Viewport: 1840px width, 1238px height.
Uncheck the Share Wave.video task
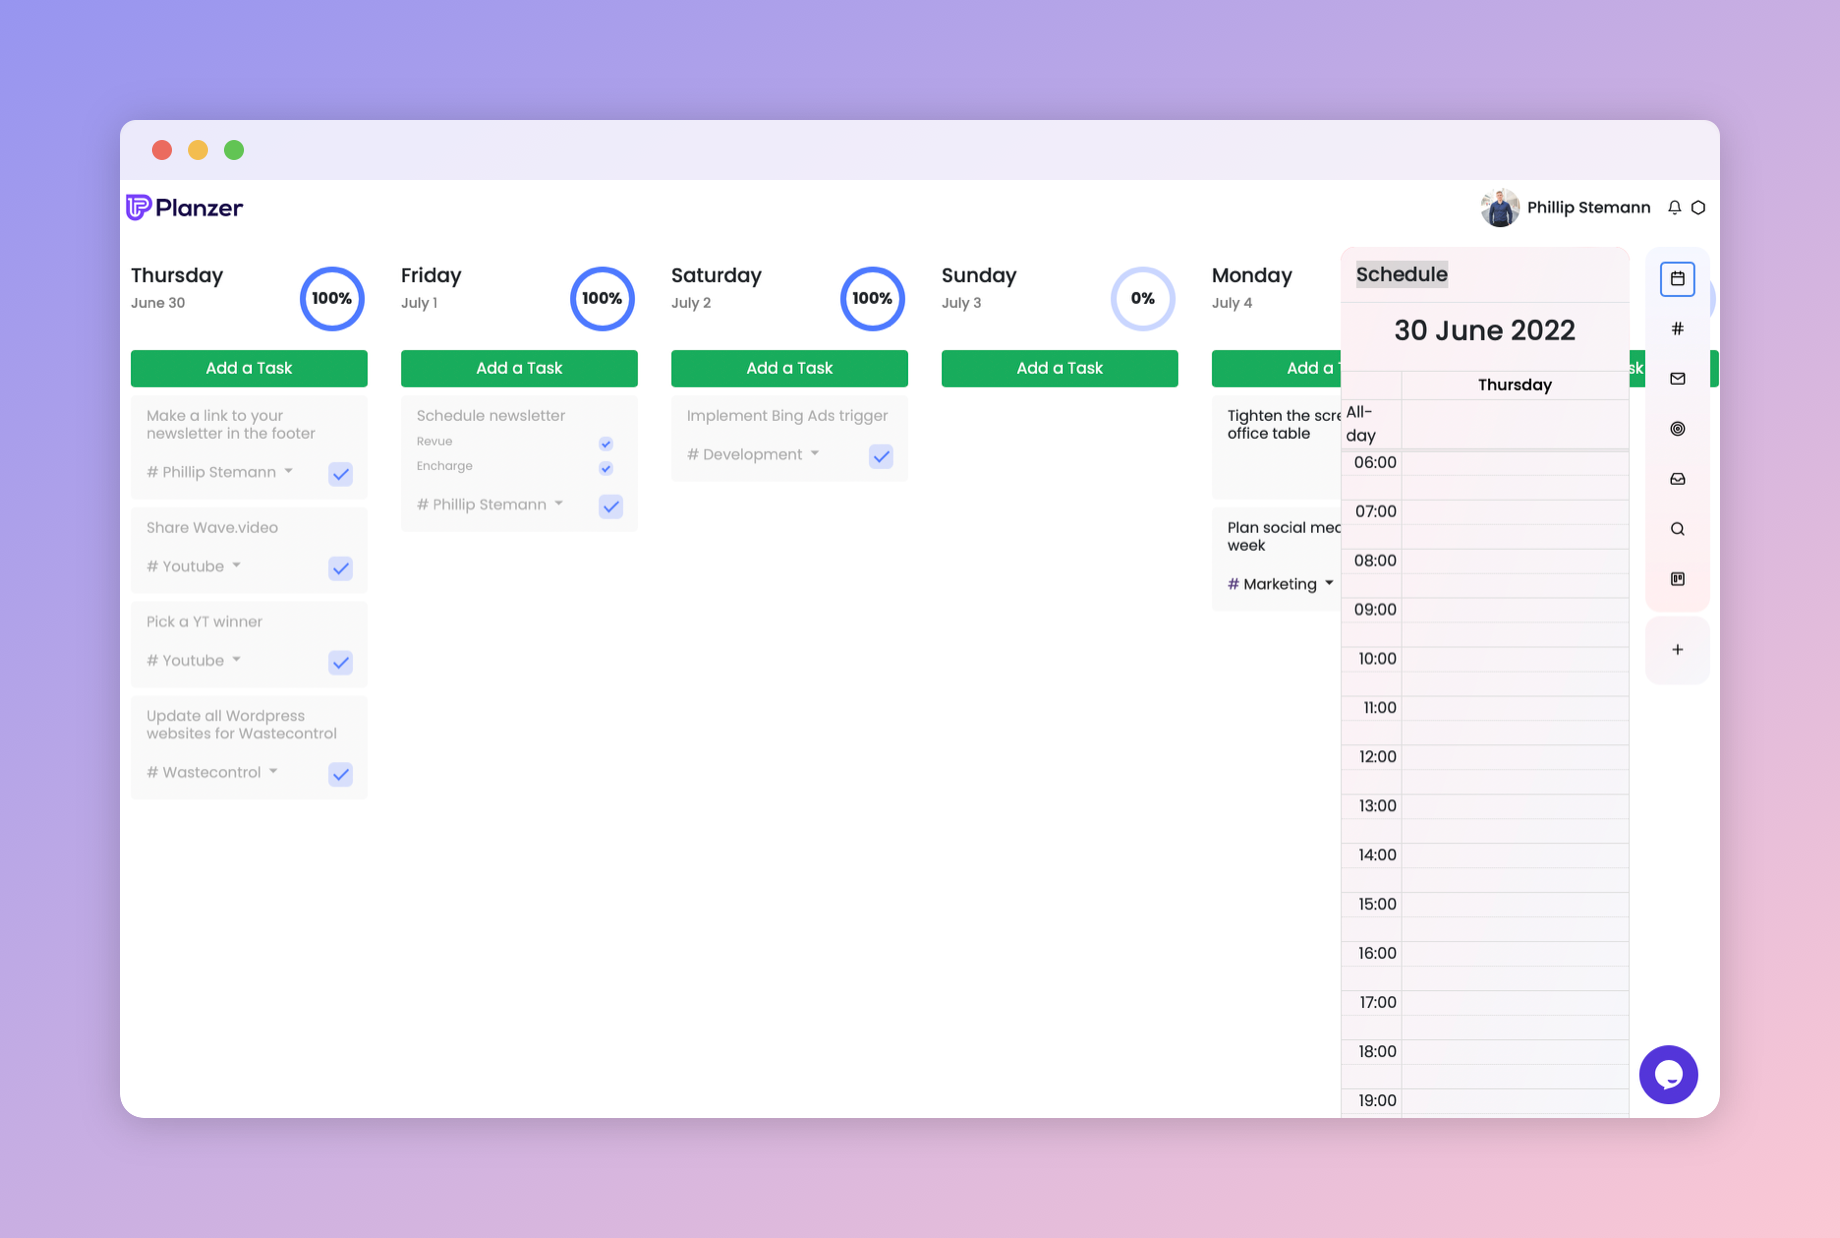point(340,568)
